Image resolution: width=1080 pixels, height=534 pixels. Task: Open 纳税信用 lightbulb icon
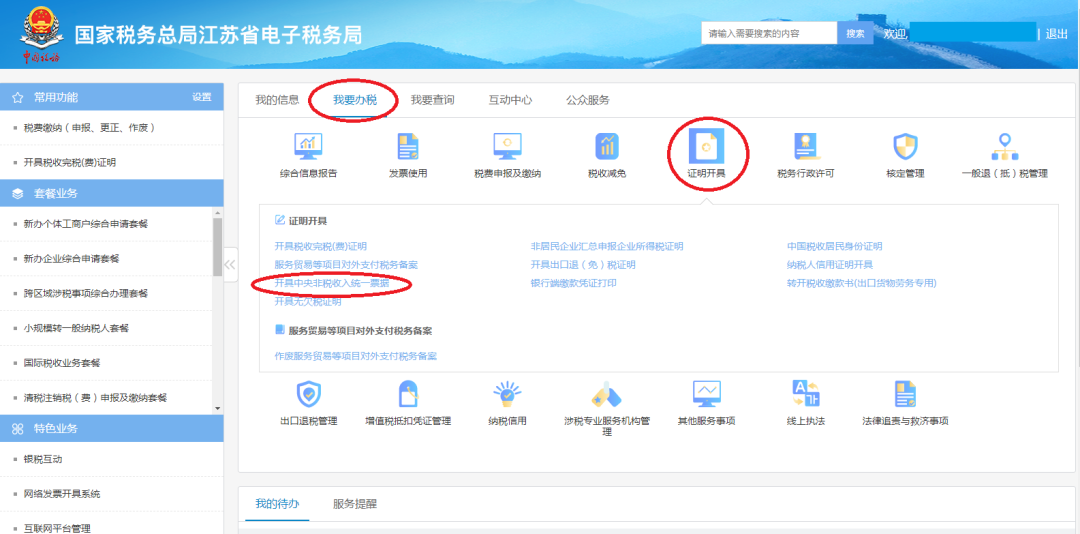tap(507, 394)
